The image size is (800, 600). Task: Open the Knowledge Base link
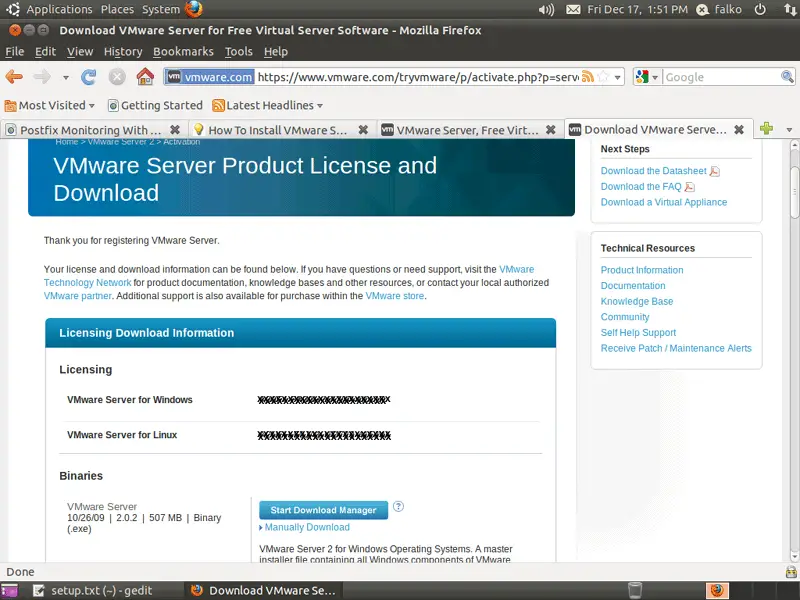pyautogui.click(x=637, y=302)
